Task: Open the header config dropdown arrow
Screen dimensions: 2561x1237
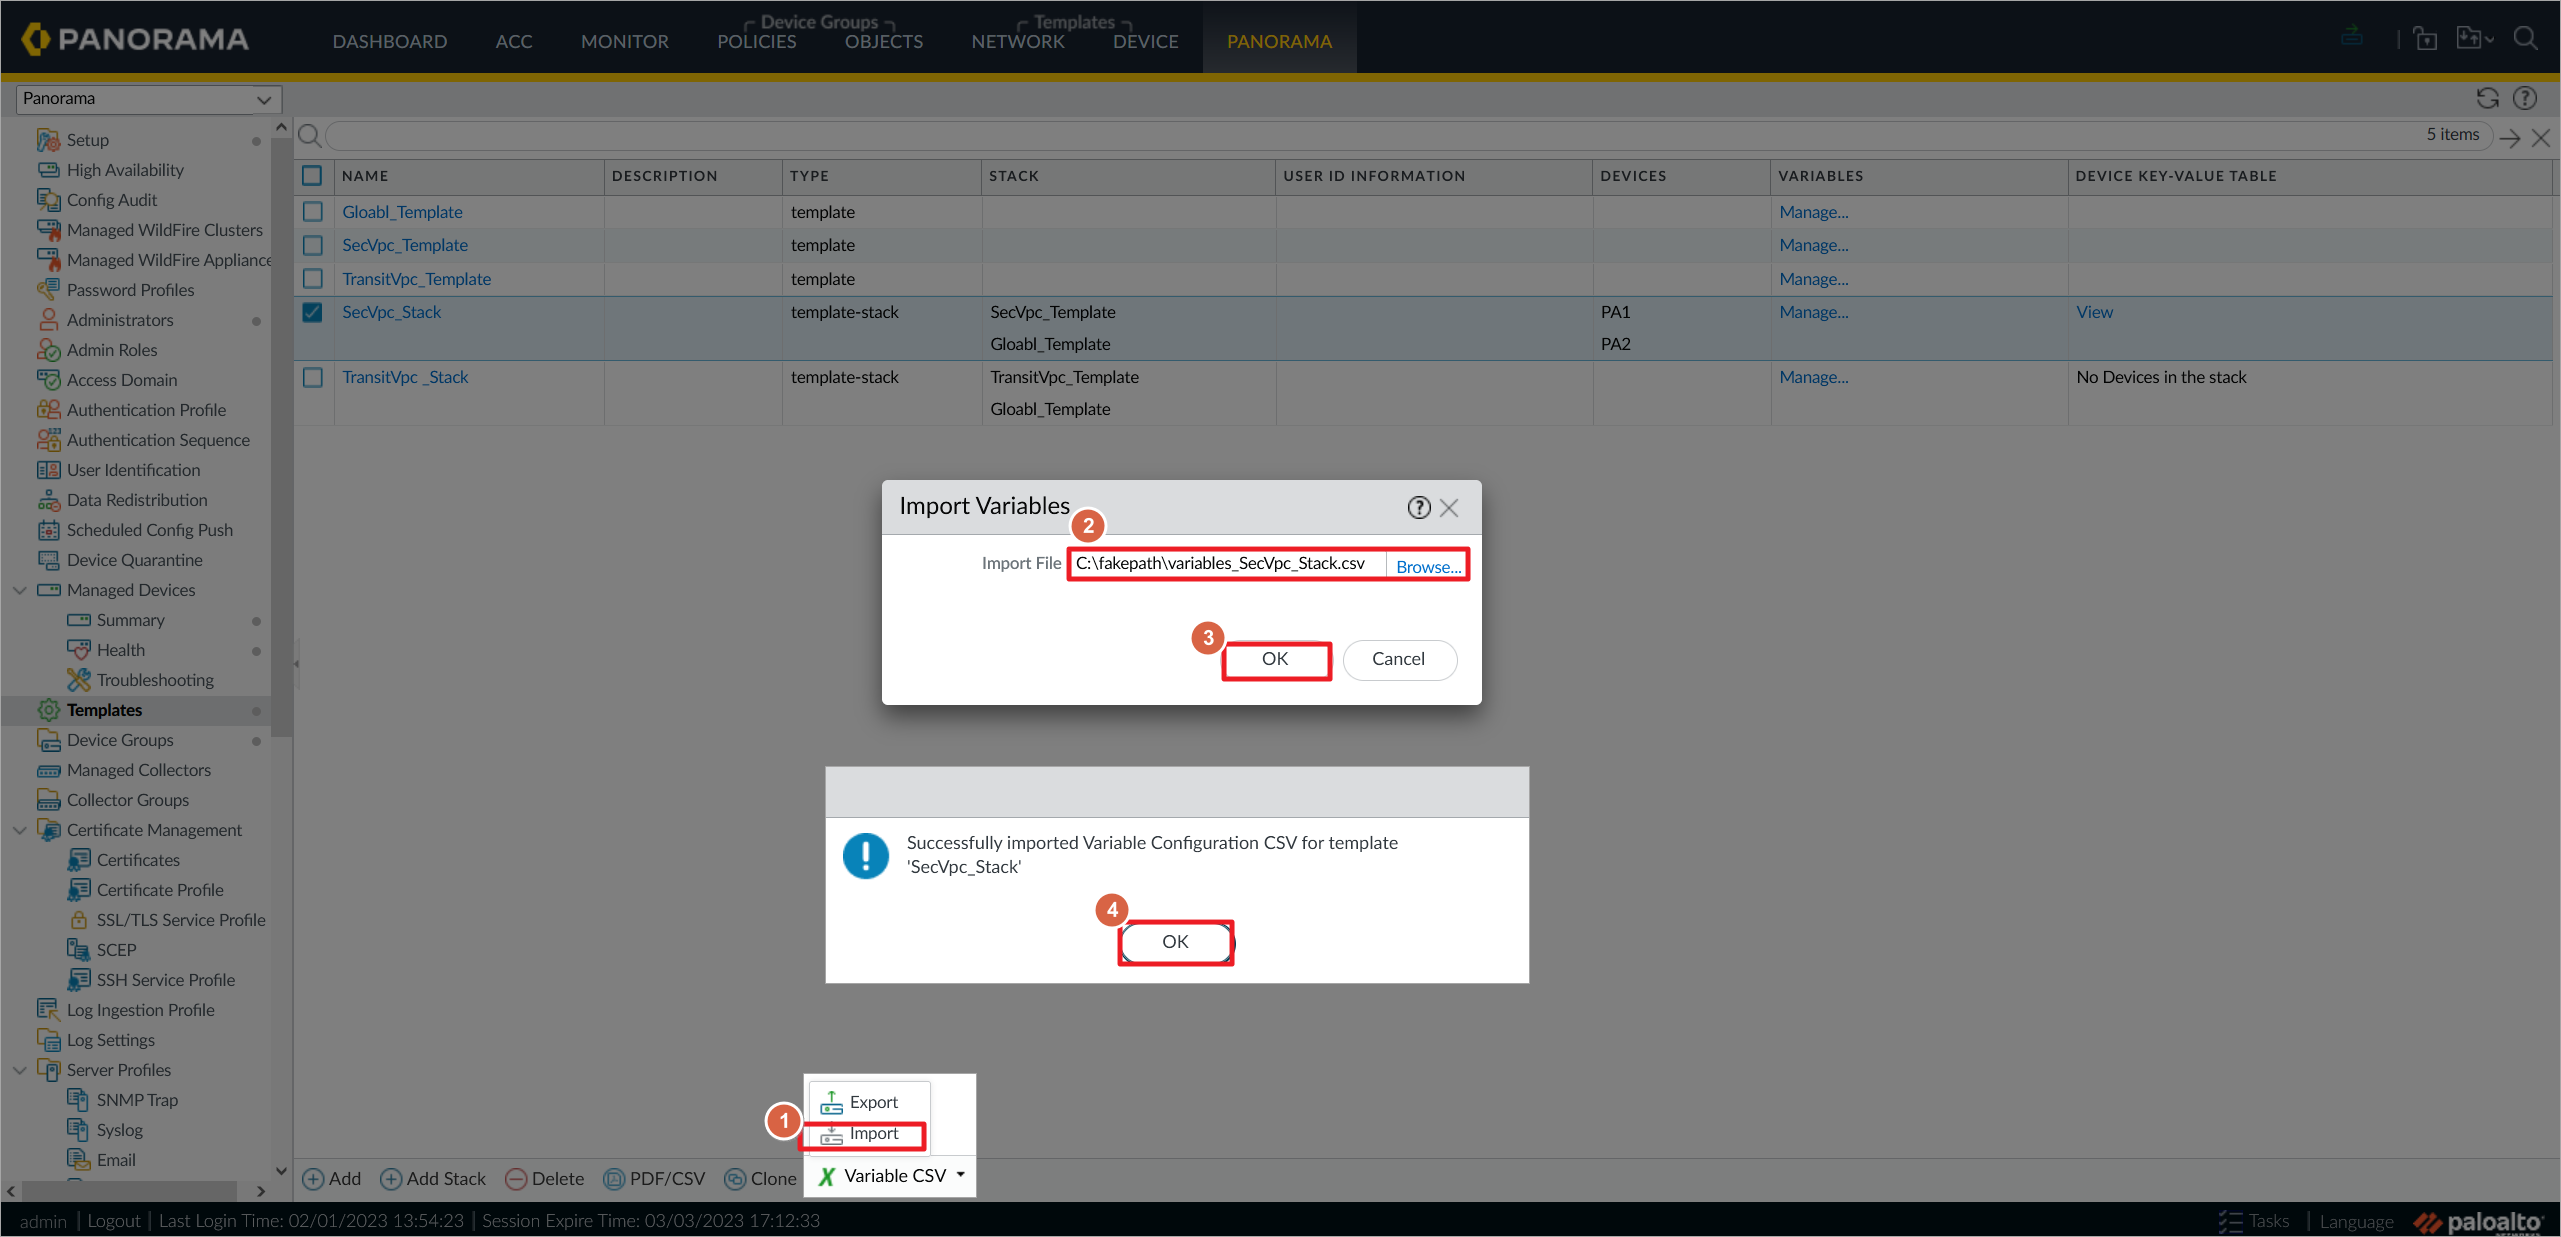Action: pos(2488,40)
